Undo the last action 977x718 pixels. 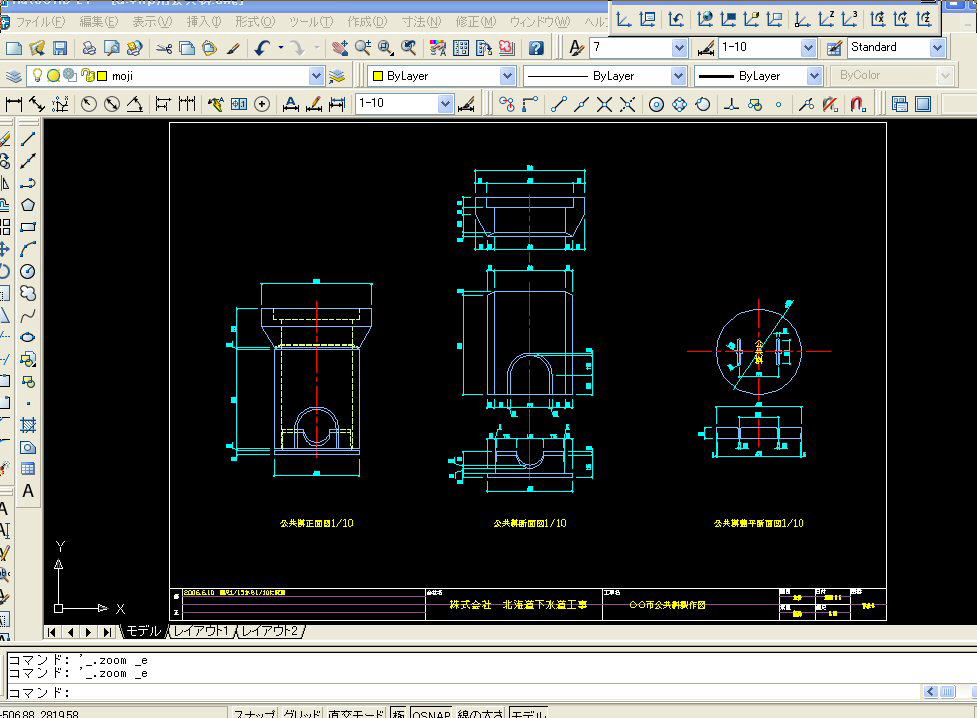pos(262,48)
